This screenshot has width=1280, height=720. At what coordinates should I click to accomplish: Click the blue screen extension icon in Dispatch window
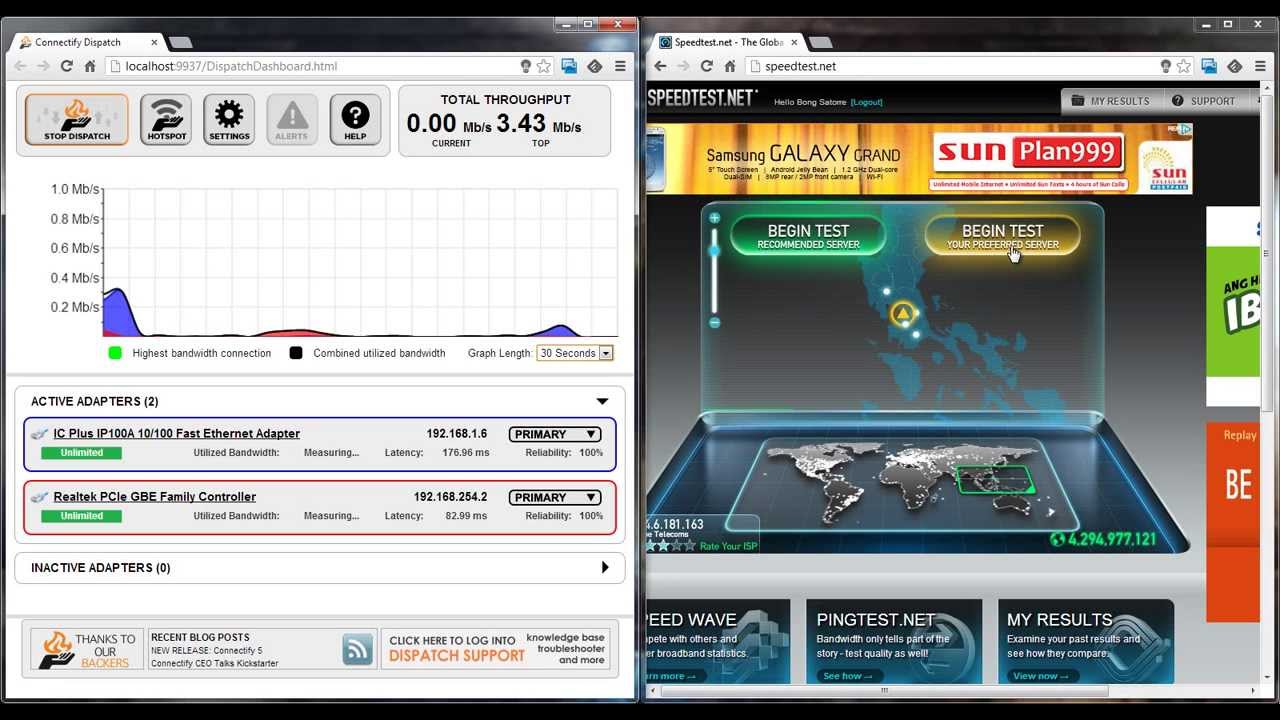(x=569, y=66)
